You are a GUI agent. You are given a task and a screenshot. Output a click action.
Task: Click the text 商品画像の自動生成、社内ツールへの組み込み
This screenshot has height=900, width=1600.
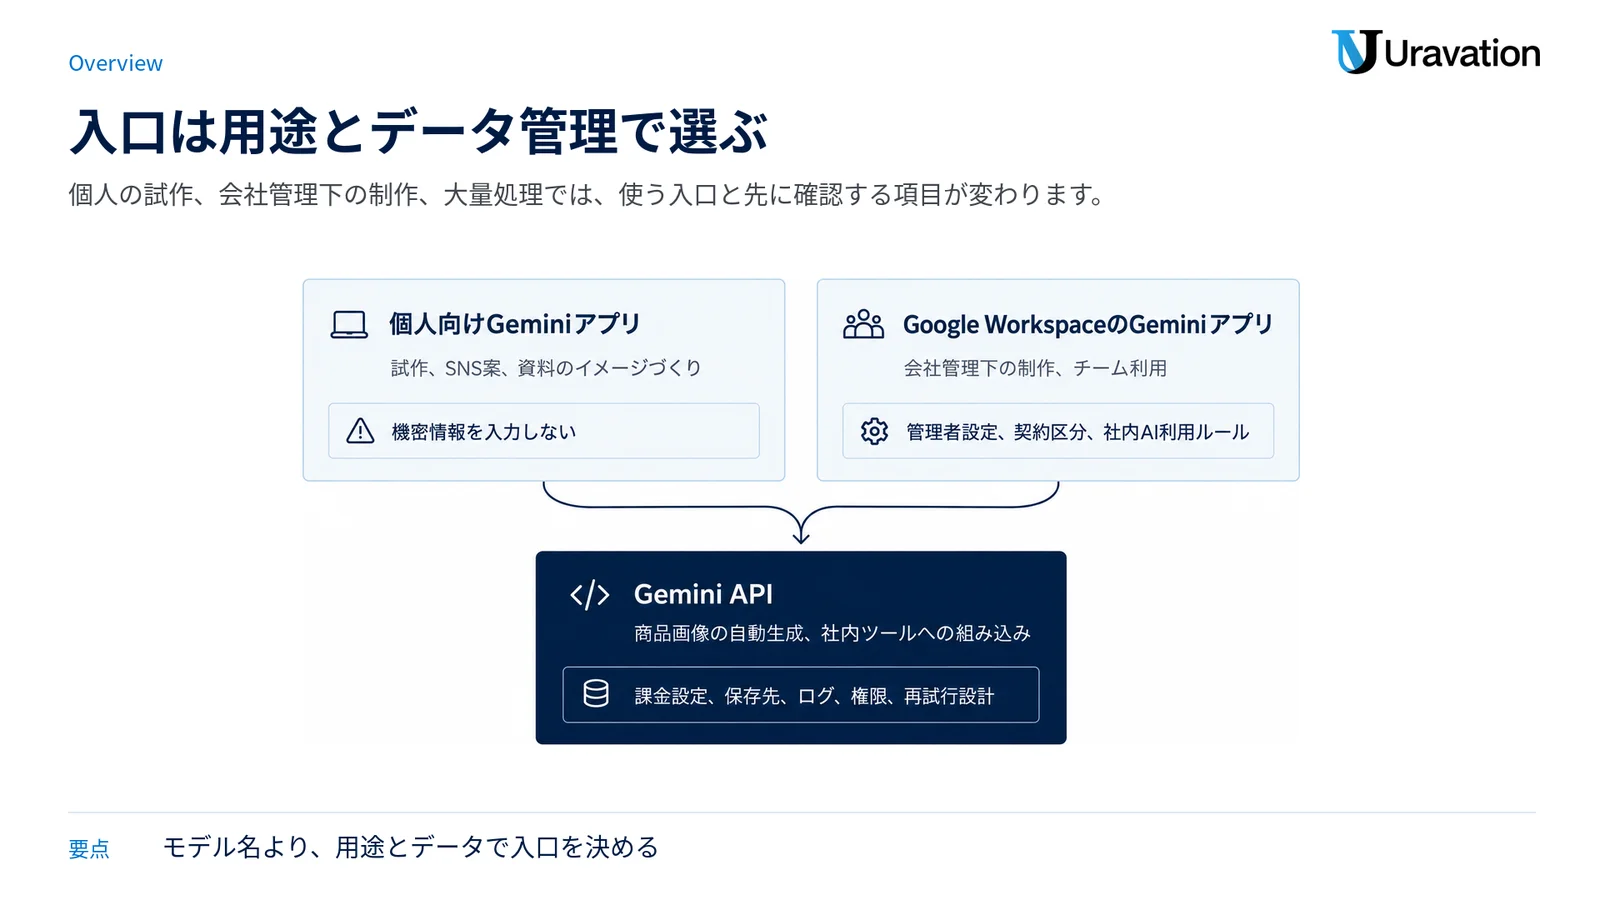[832, 633]
